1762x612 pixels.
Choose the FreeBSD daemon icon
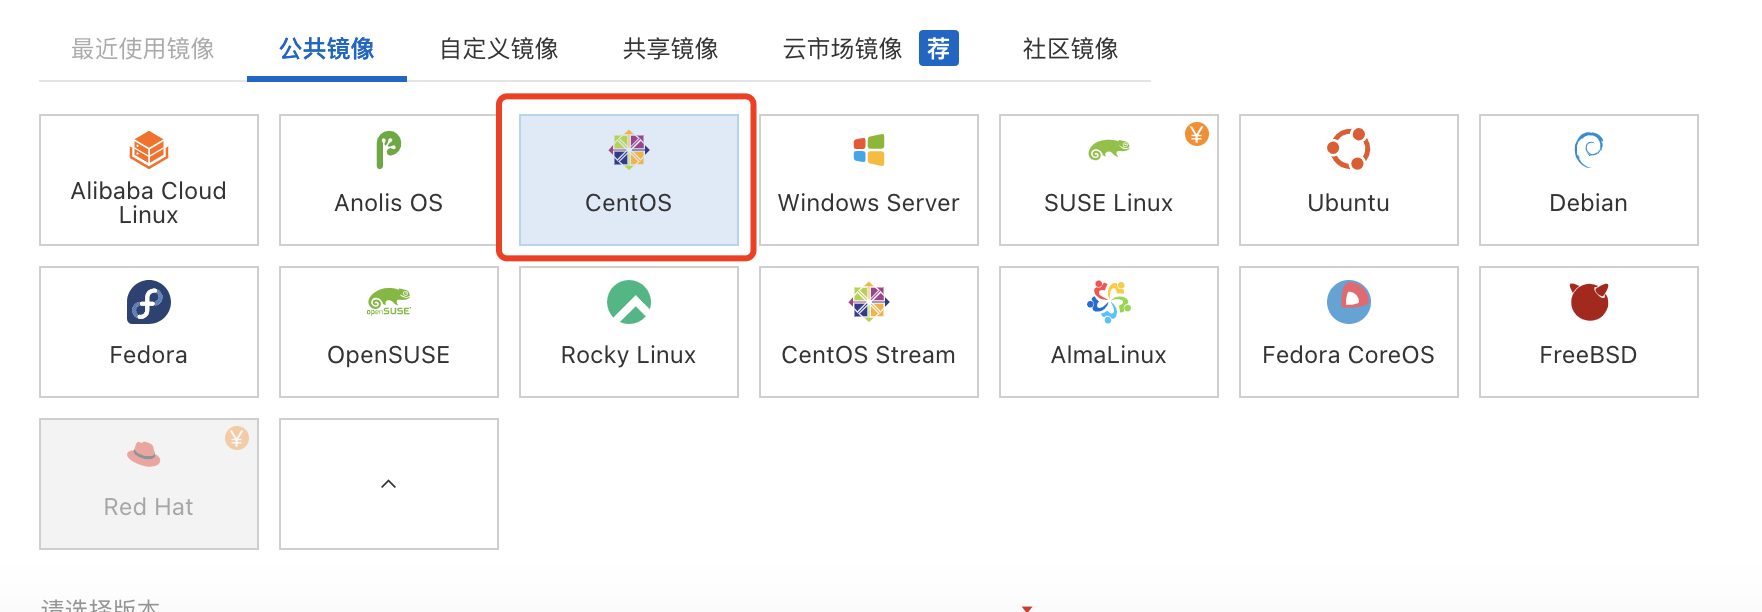coord(1588,302)
